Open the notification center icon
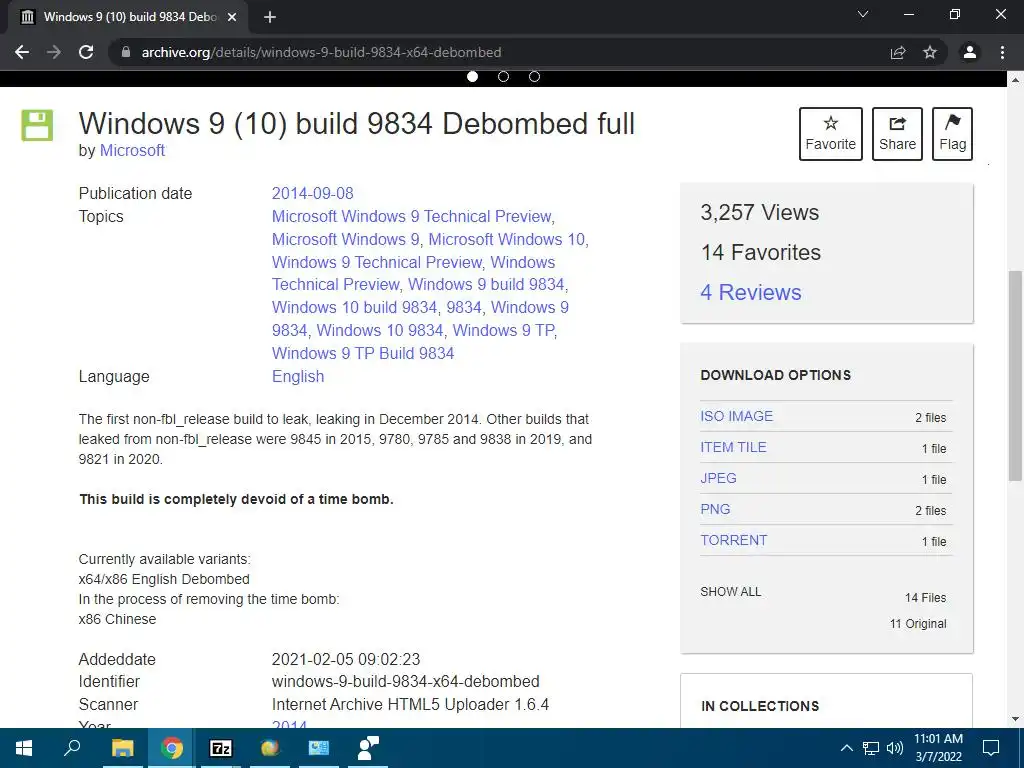The height and width of the screenshot is (768, 1024). (x=991, y=748)
